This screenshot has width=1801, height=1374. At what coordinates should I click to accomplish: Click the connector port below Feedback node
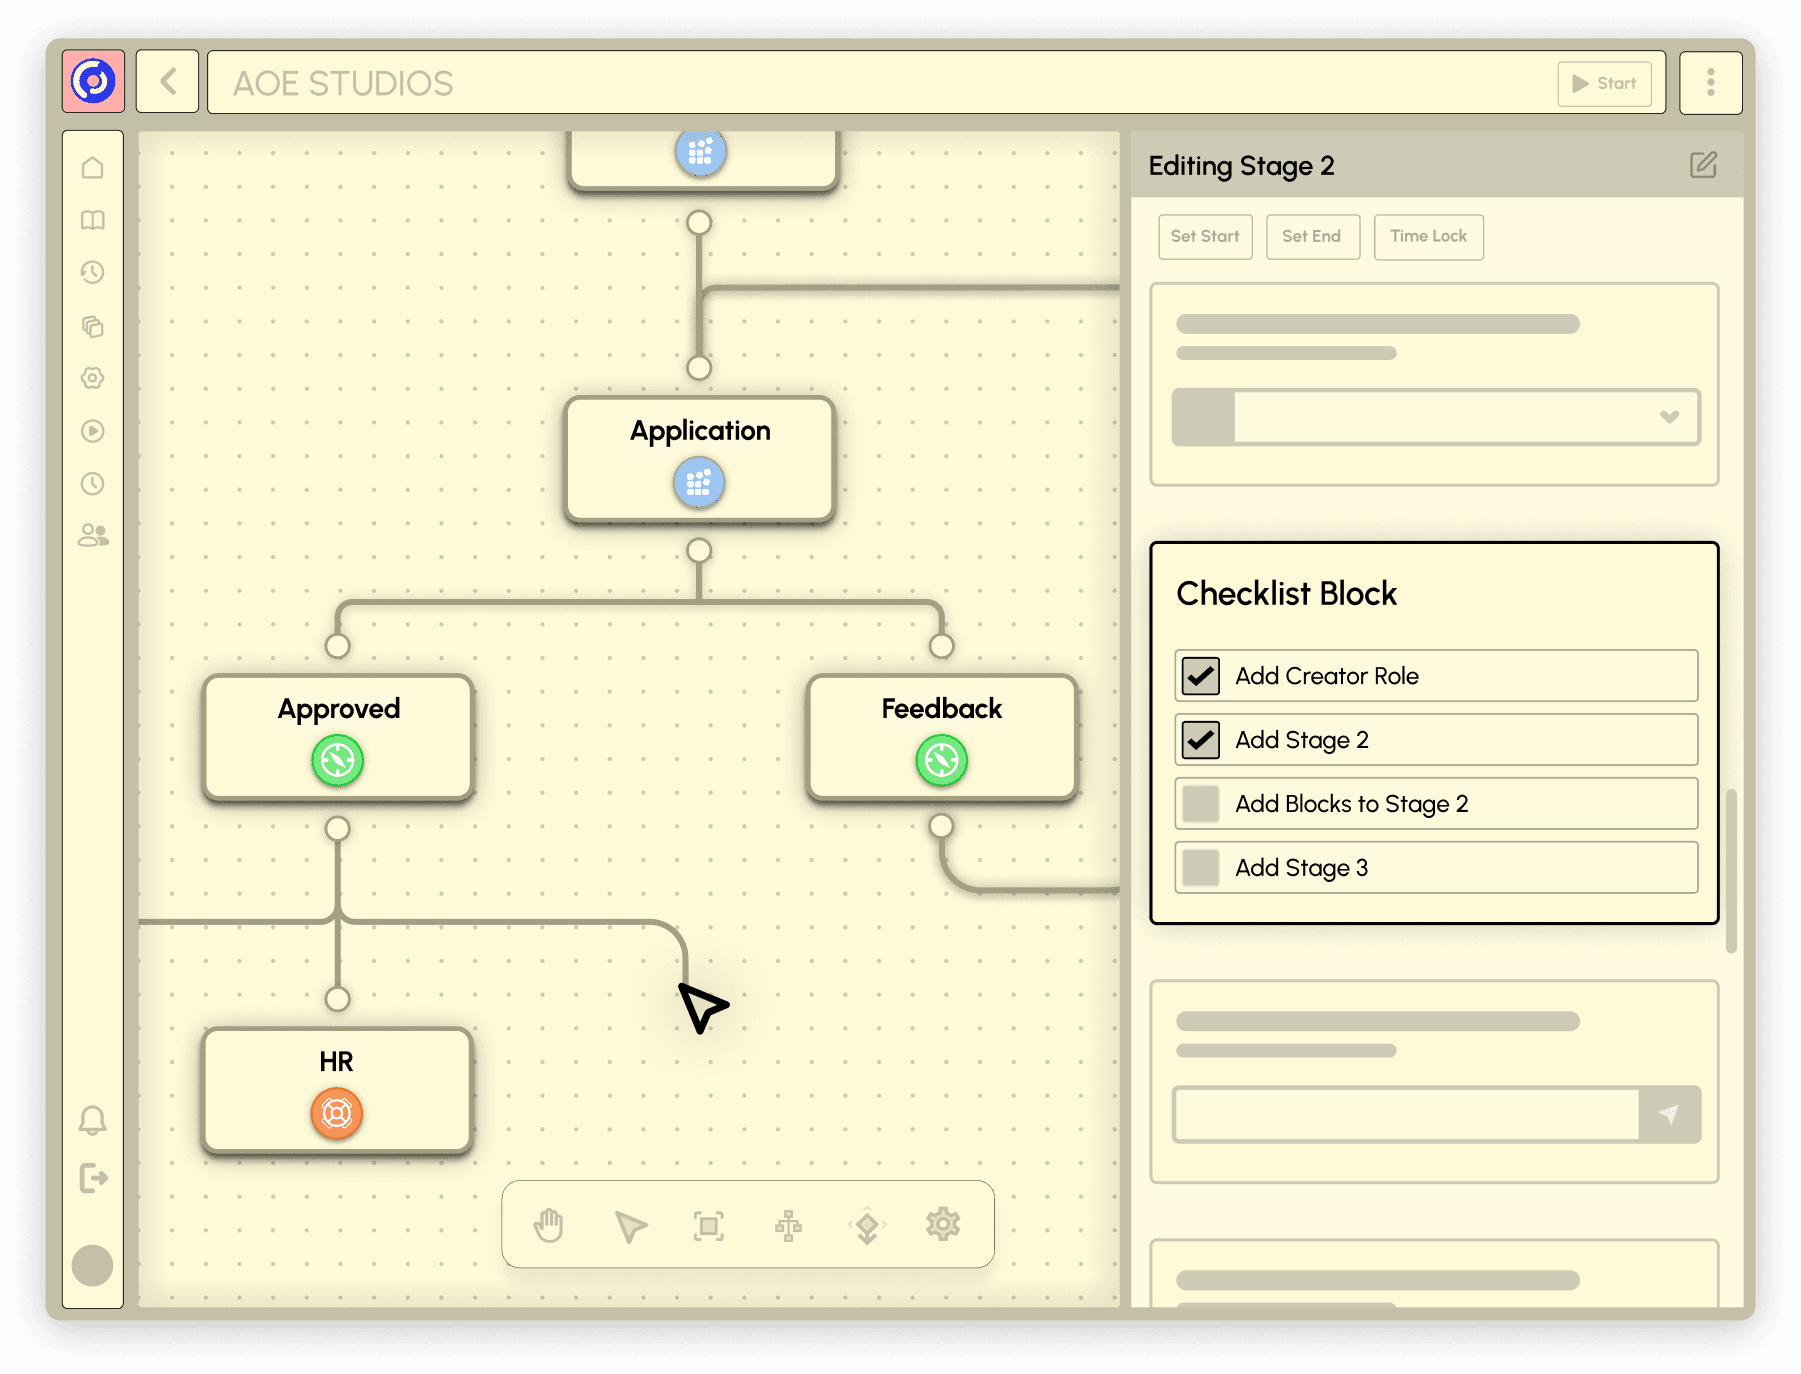[941, 826]
